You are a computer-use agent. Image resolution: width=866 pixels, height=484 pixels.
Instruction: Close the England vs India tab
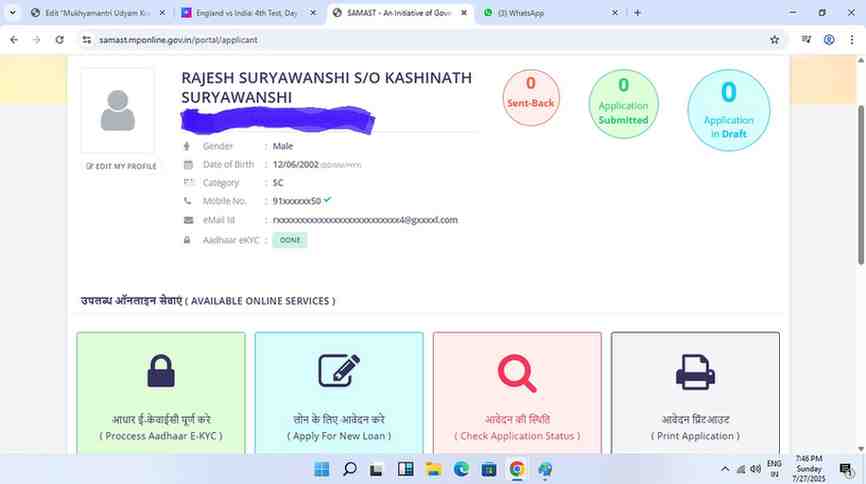(x=313, y=13)
